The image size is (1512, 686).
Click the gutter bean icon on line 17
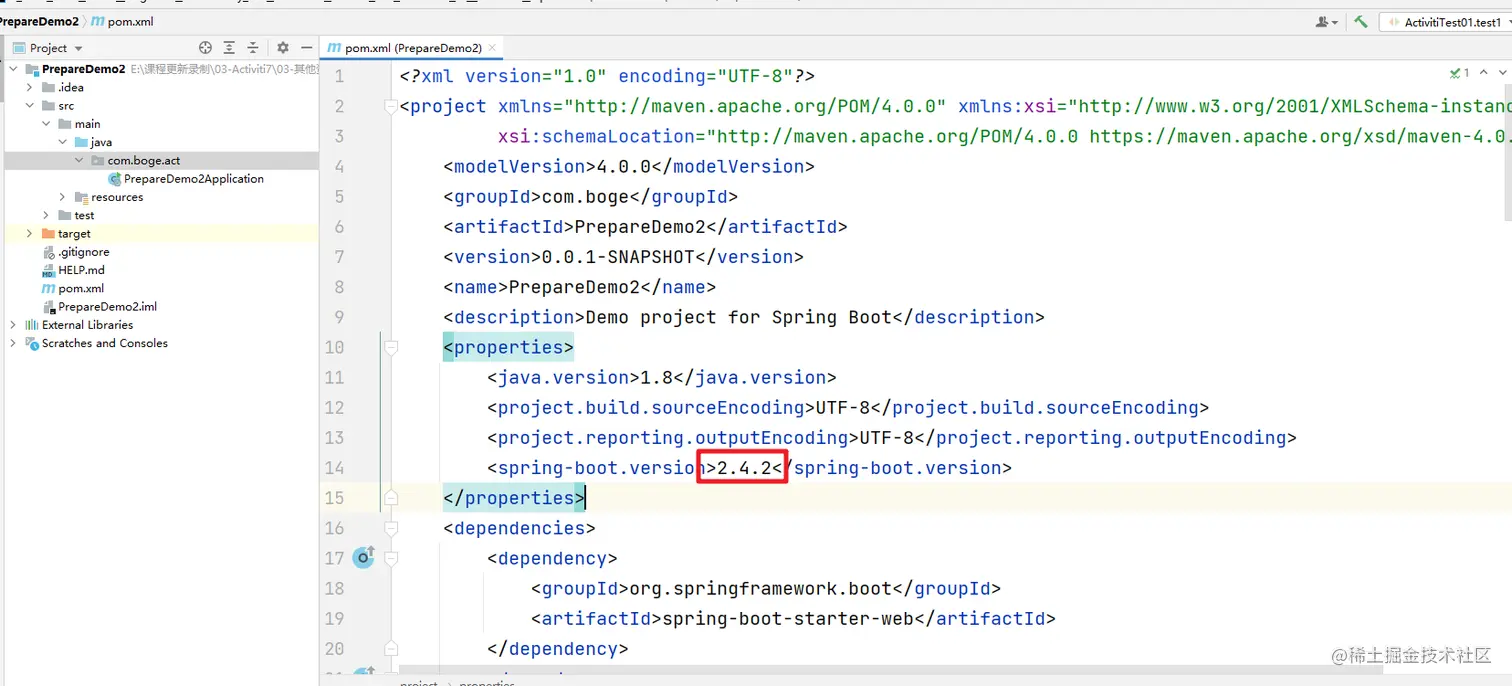tap(363, 557)
